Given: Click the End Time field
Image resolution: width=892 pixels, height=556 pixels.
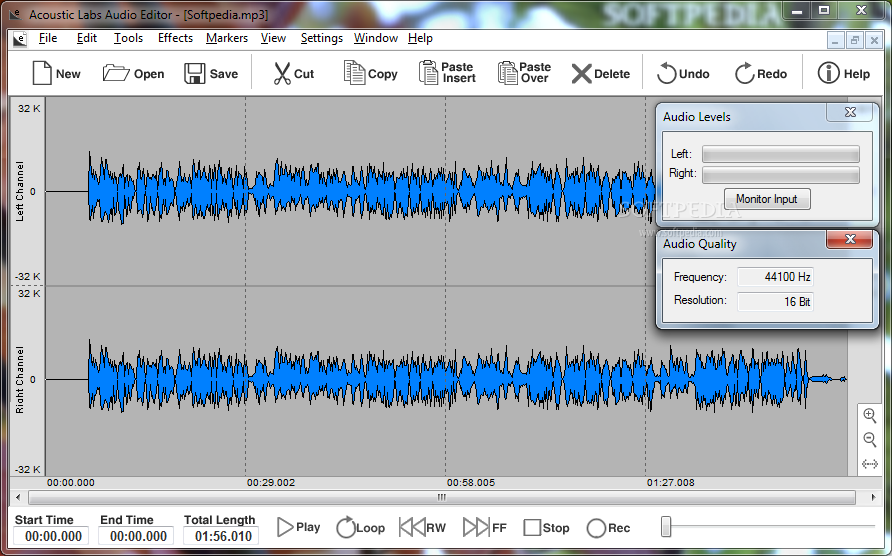Looking at the screenshot, I should pyautogui.click(x=138, y=536).
